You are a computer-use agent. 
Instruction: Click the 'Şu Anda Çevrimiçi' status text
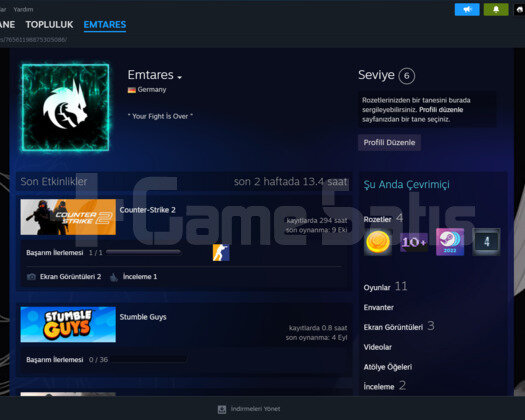[406, 185]
